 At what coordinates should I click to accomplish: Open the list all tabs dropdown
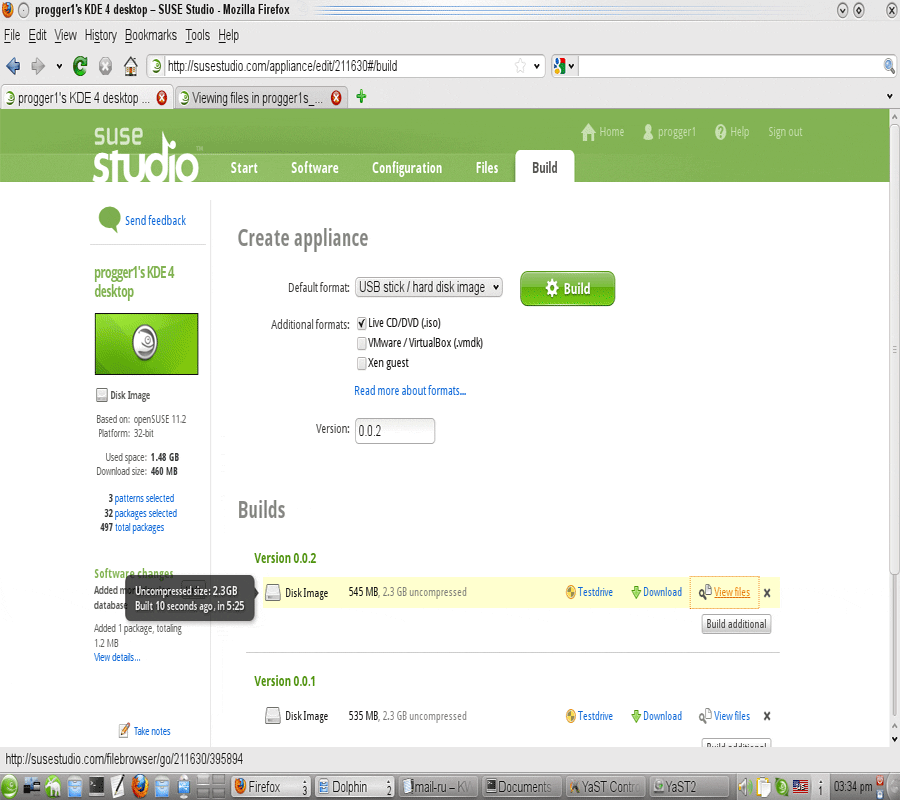(x=889, y=96)
